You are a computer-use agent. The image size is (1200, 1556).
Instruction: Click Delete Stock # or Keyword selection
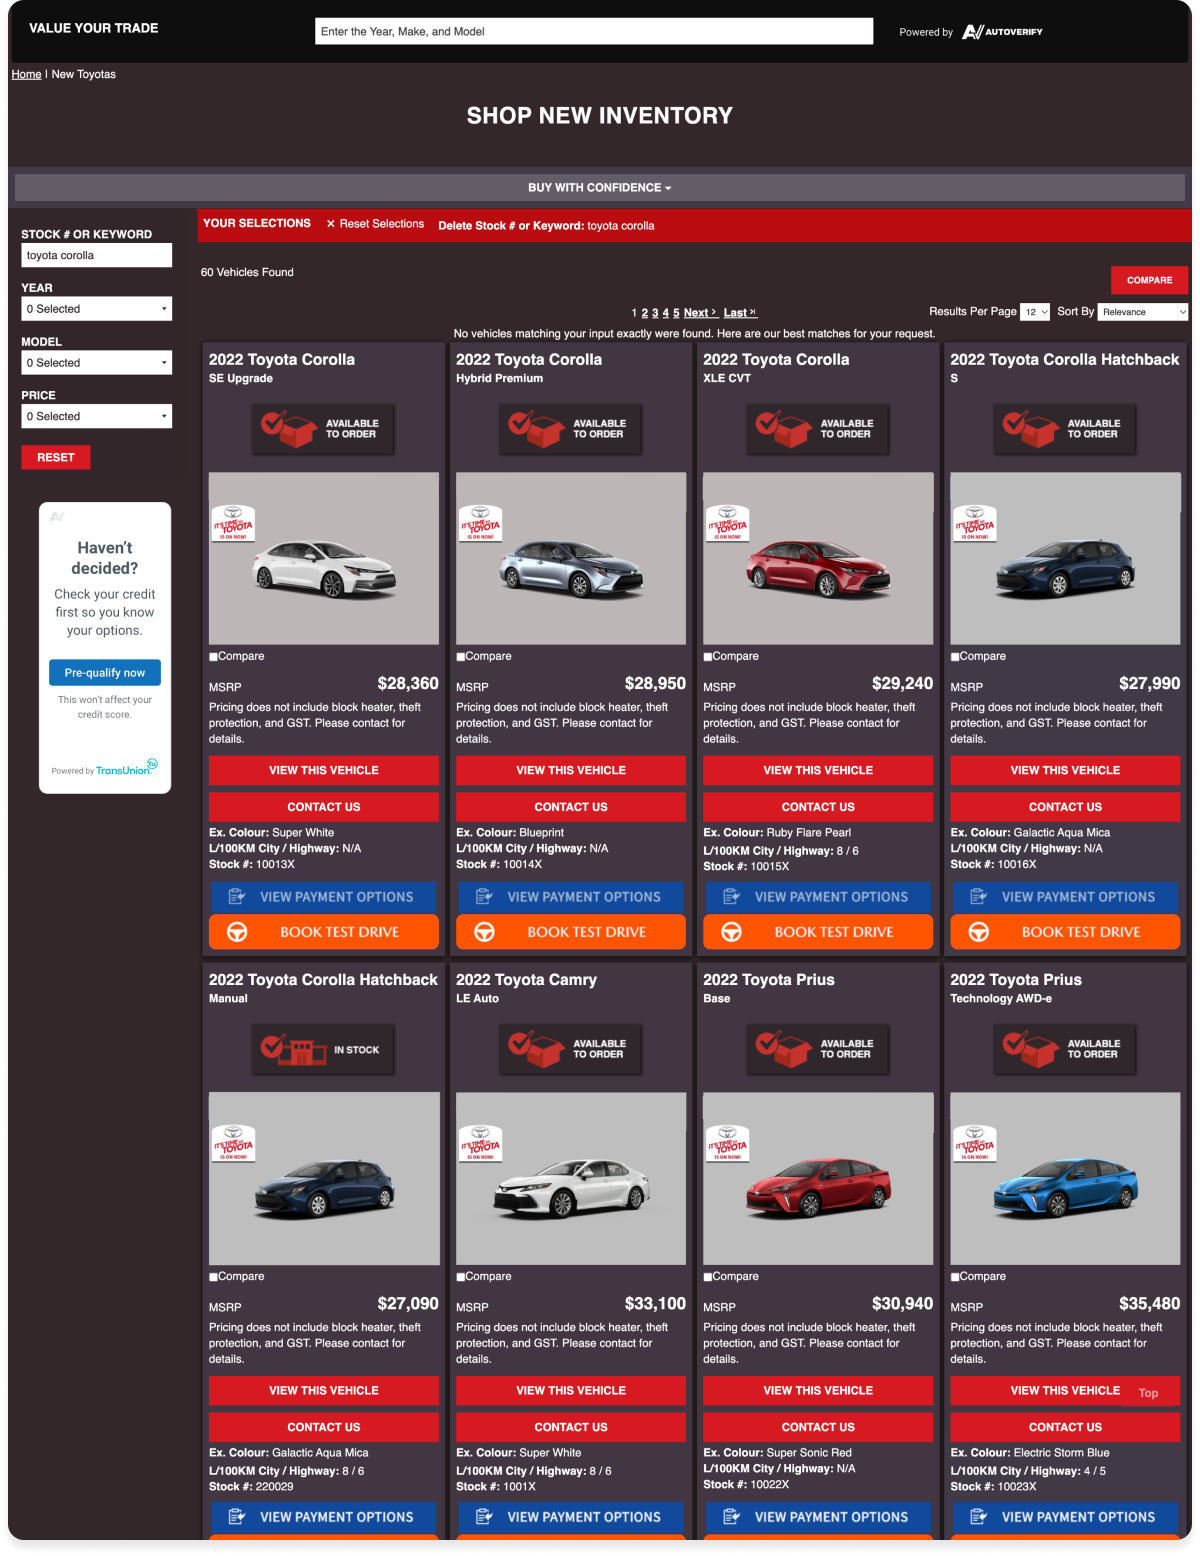point(546,226)
